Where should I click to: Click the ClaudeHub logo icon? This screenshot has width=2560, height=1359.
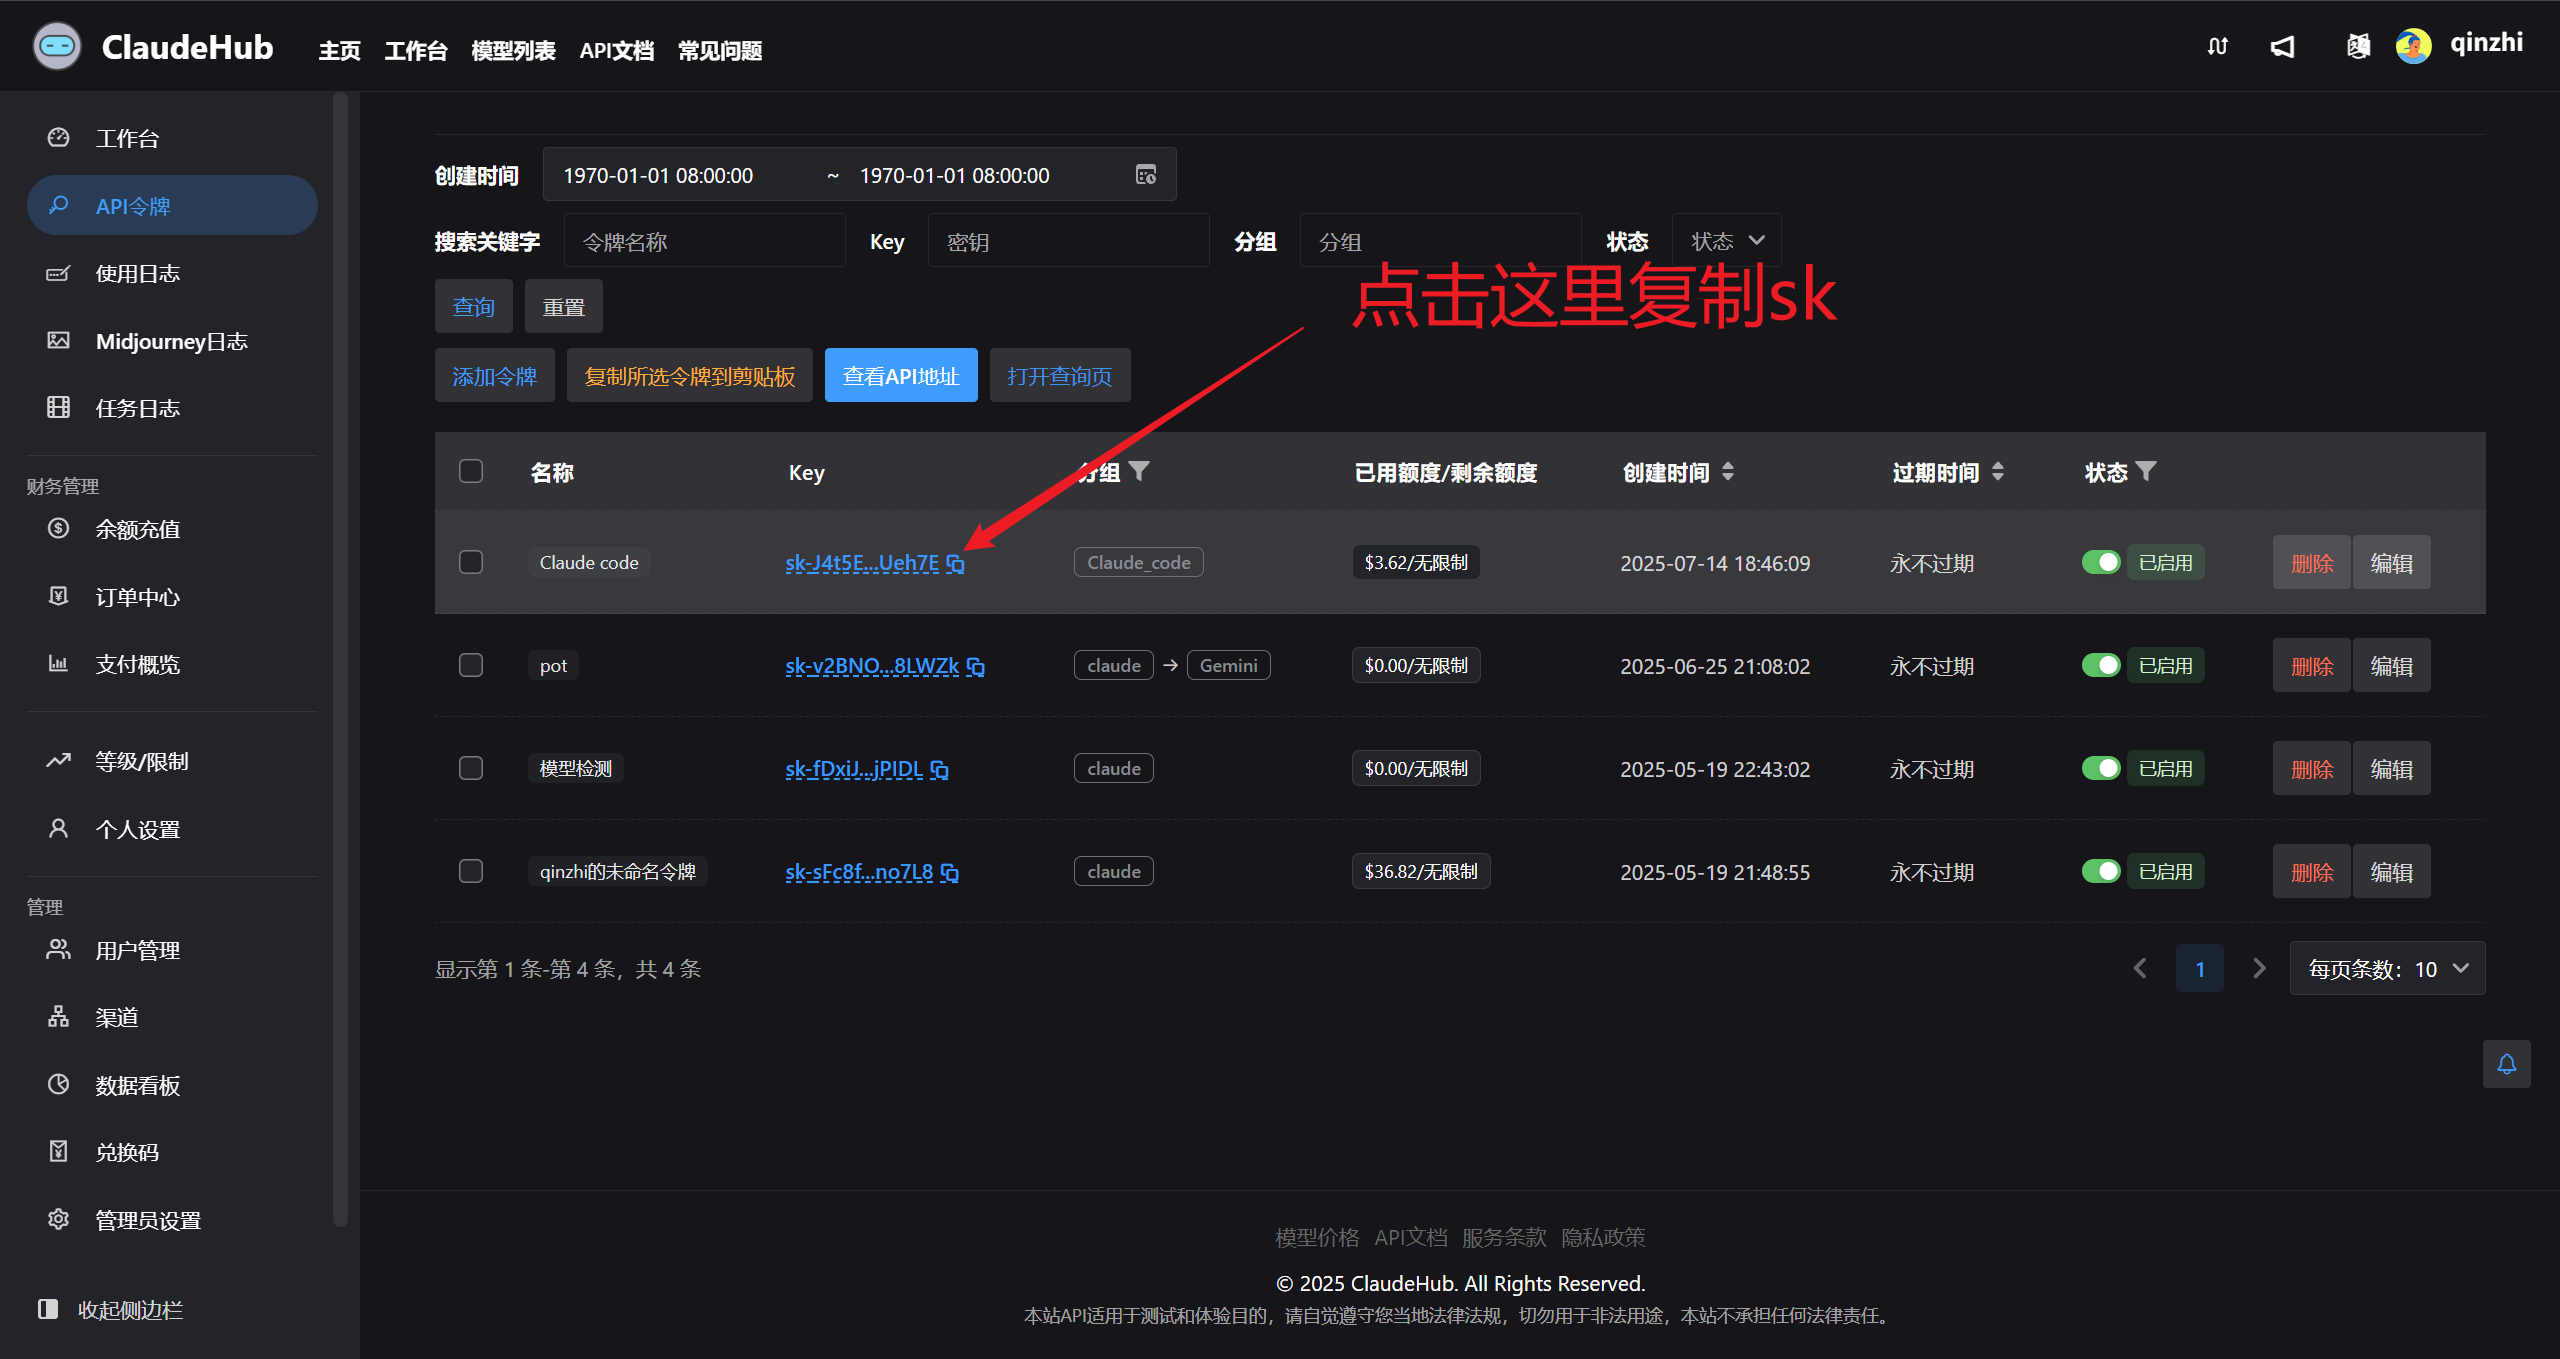point(57,47)
